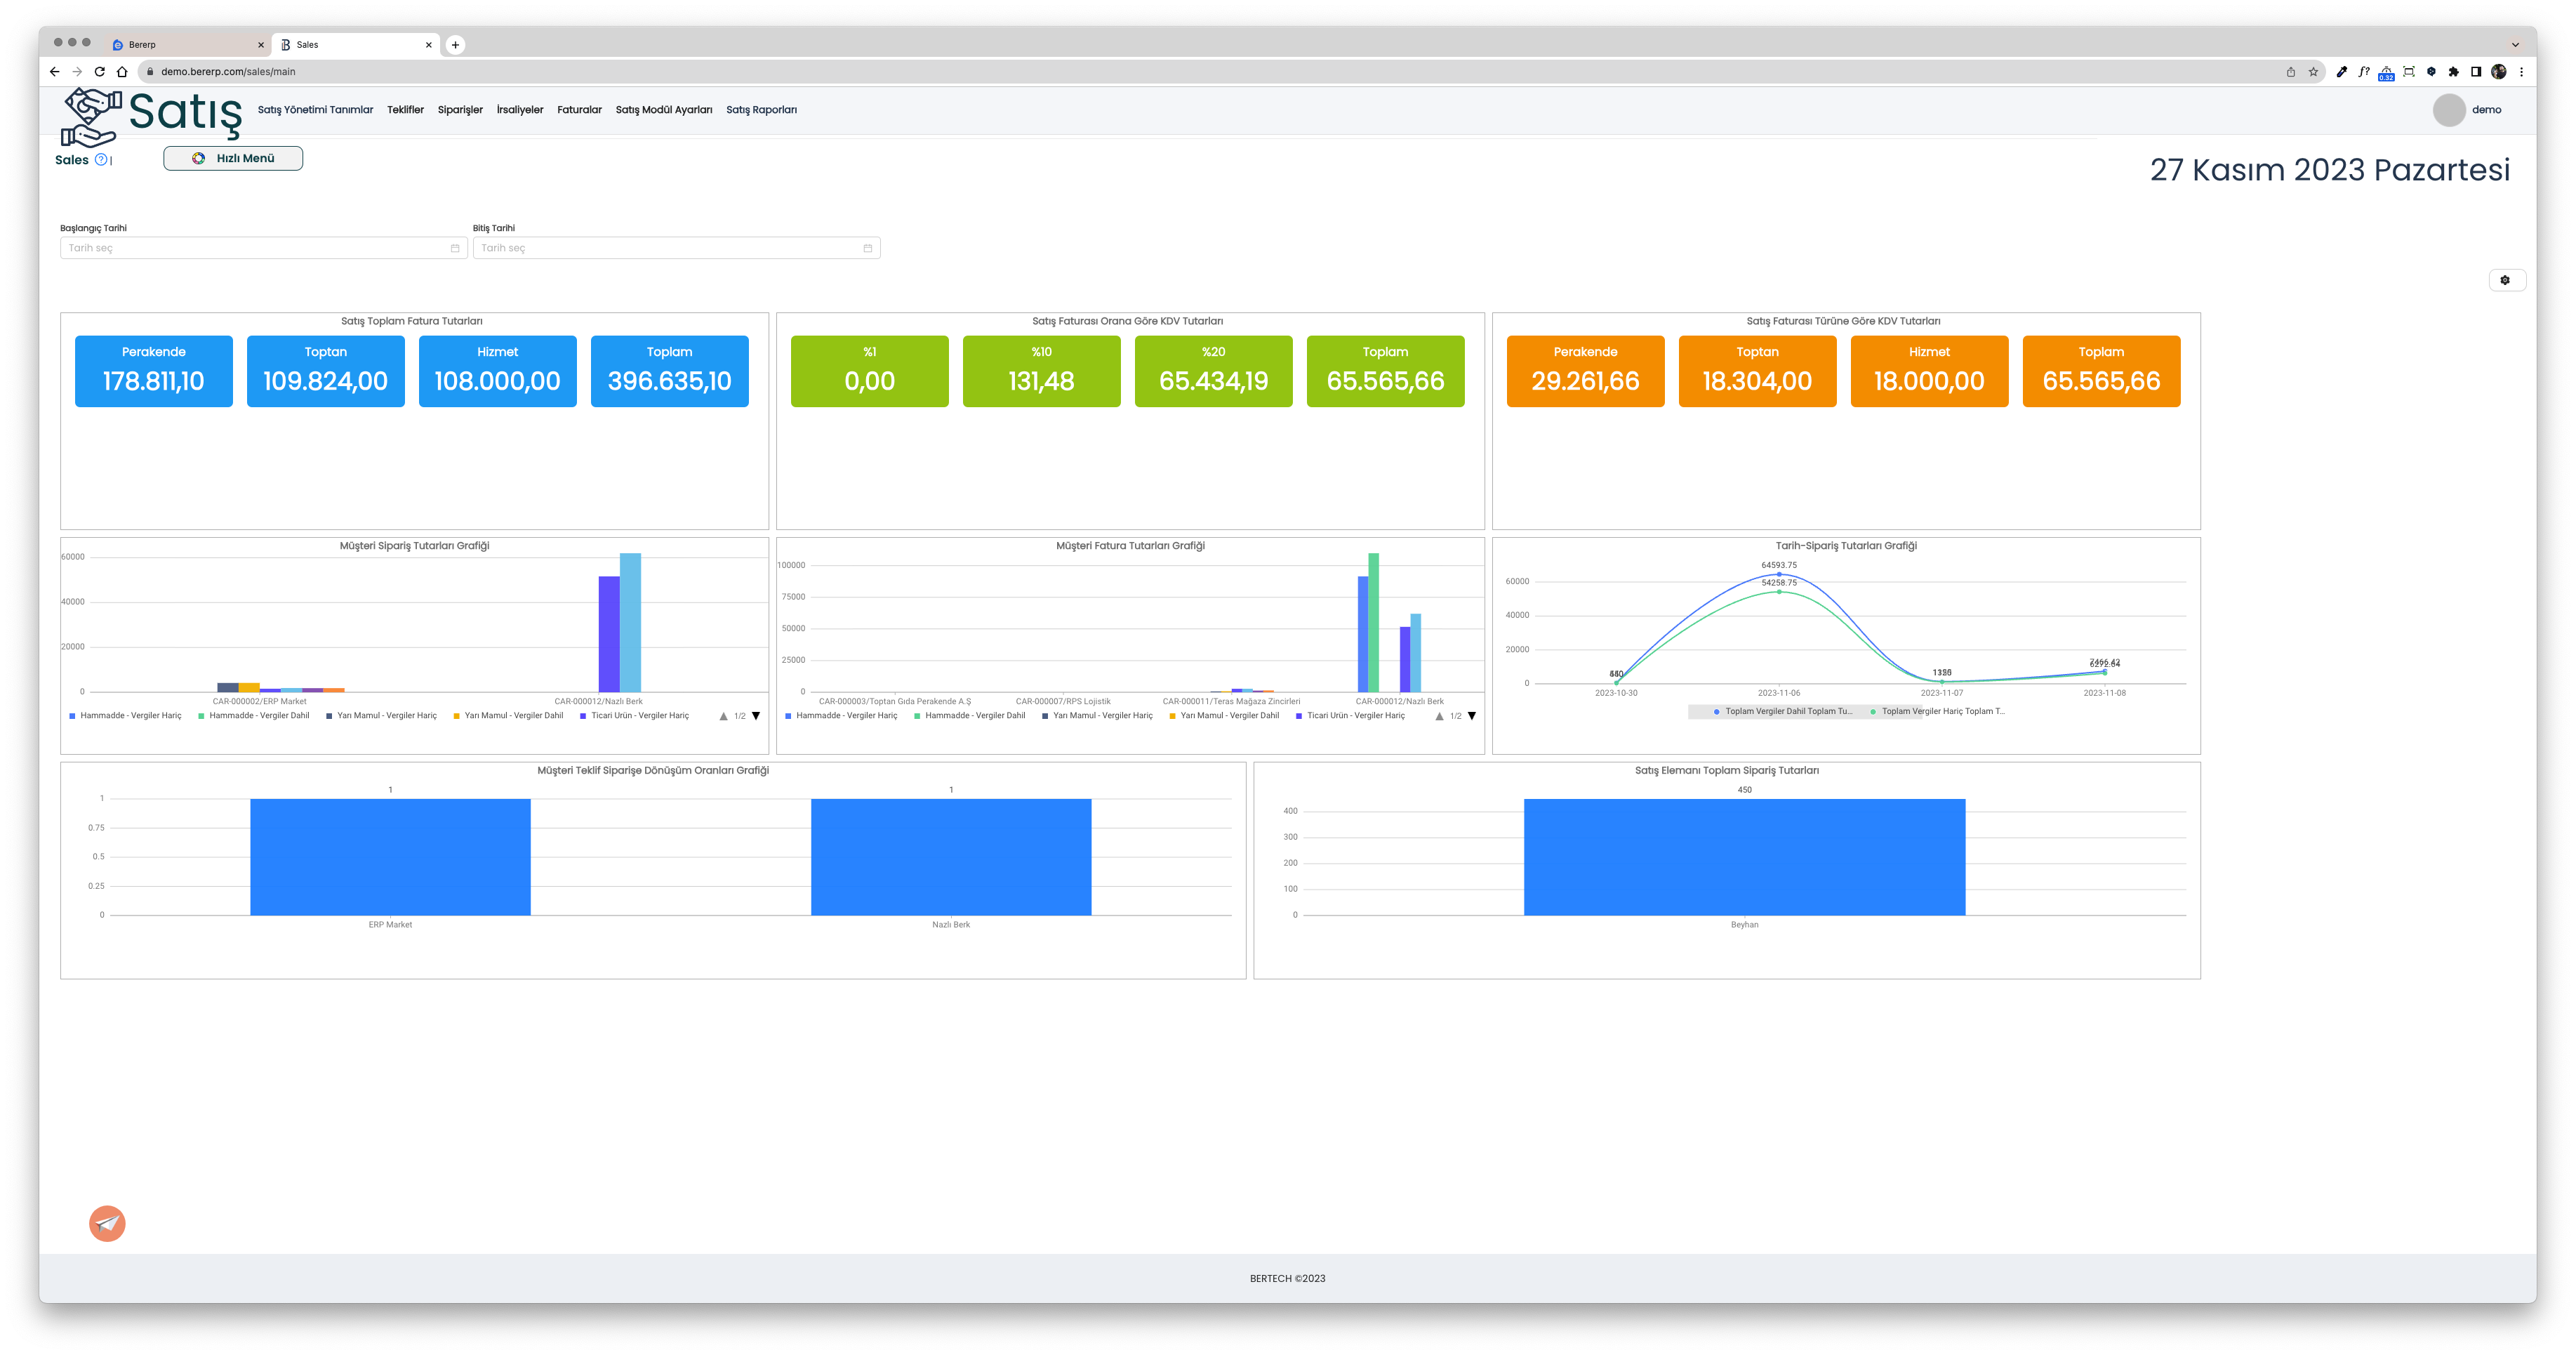Open a new browser tab
The image size is (2576, 1355).
pyautogui.click(x=455, y=45)
